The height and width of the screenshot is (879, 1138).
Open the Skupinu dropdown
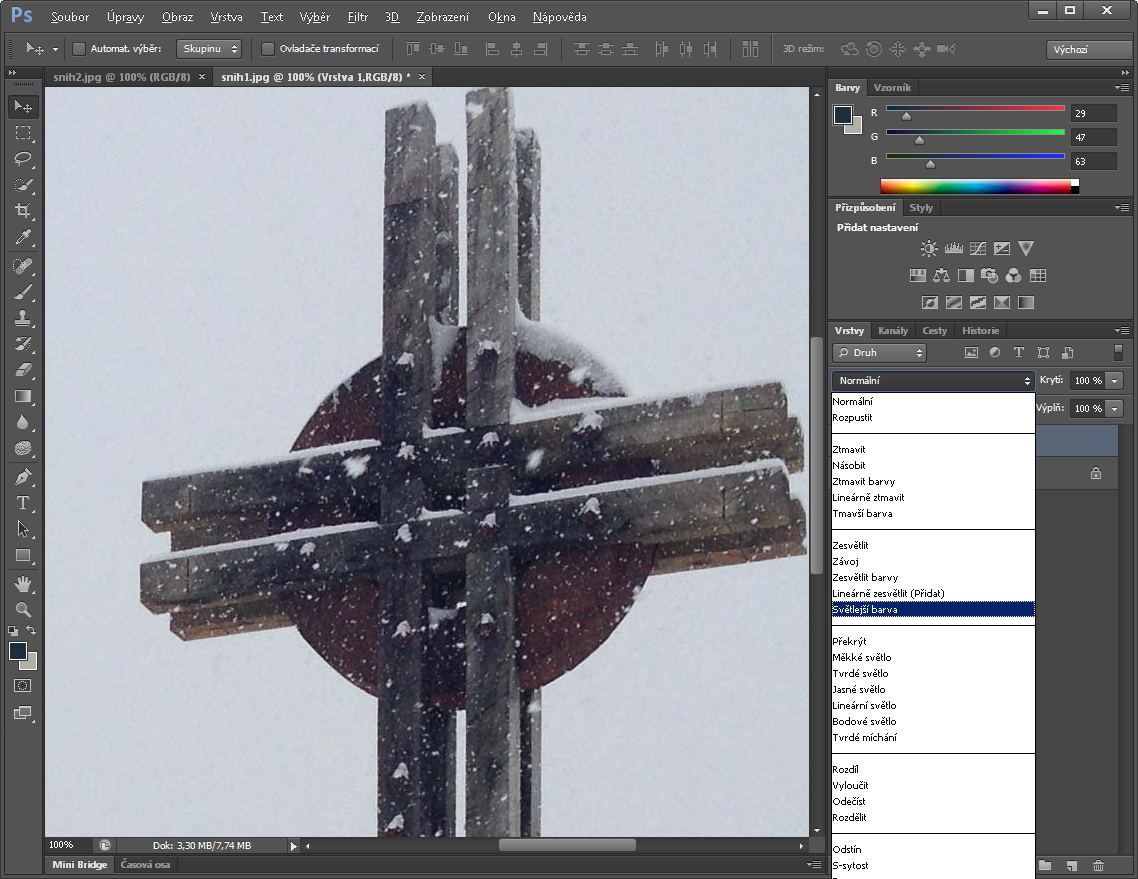coord(209,48)
